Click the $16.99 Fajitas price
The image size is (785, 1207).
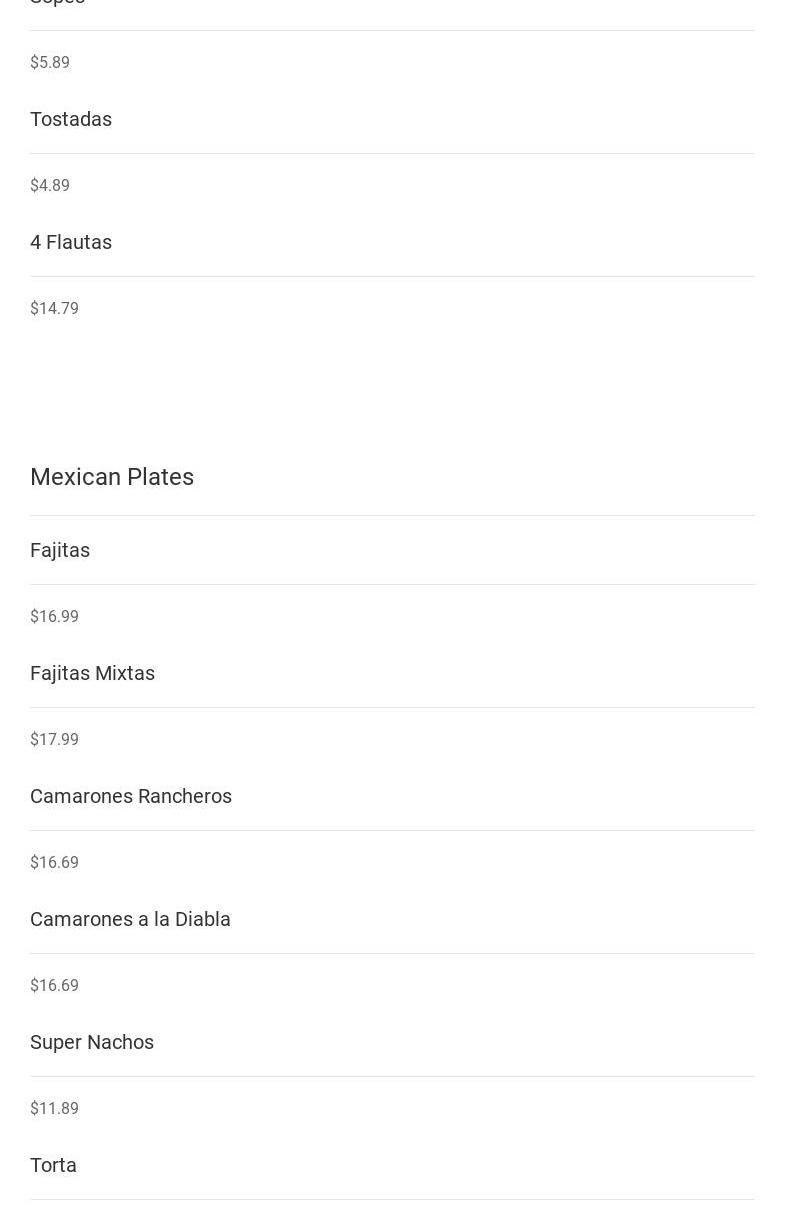point(54,617)
